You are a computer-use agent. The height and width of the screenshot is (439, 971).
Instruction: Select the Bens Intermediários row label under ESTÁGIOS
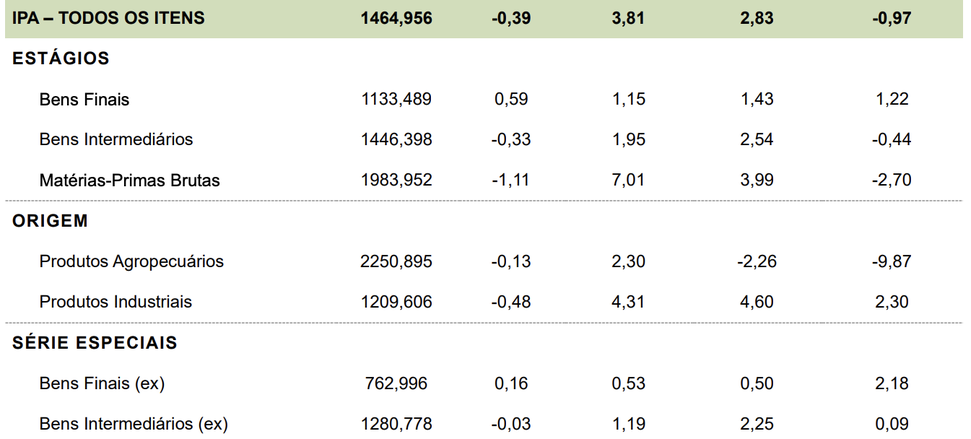116,140
